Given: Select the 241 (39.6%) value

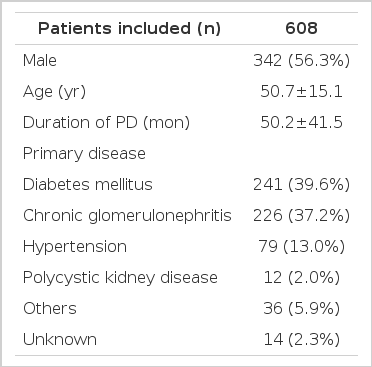Looking at the screenshot, I should [301, 185].
